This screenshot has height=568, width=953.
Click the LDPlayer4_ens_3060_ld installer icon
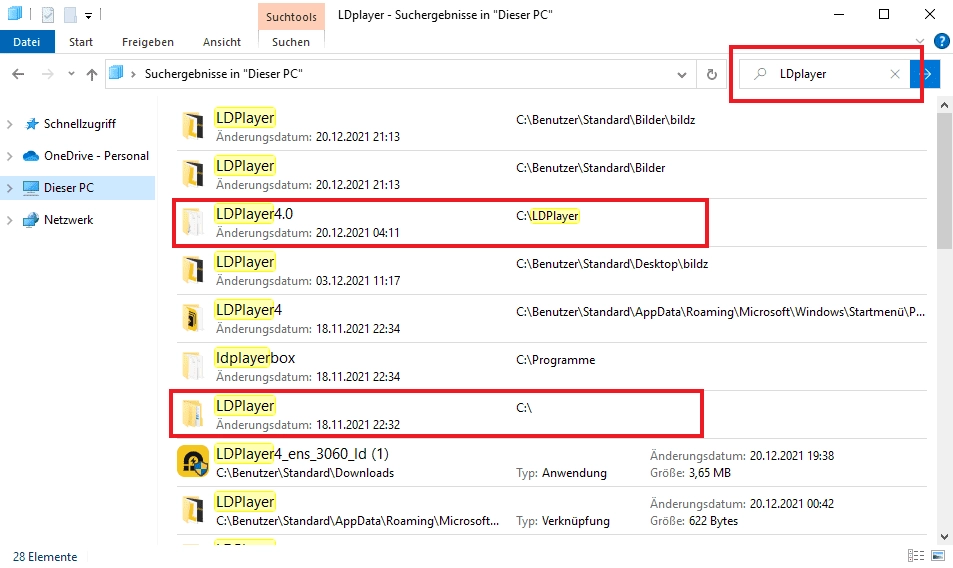pyautogui.click(x=193, y=461)
